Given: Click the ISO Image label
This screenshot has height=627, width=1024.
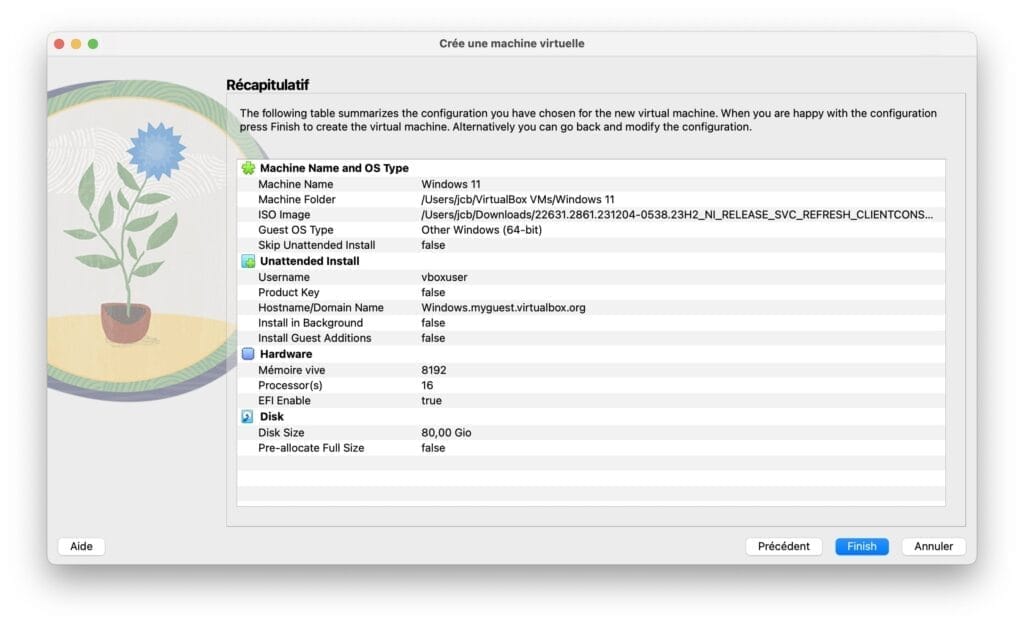Looking at the screenshot, I should [284, 214].
